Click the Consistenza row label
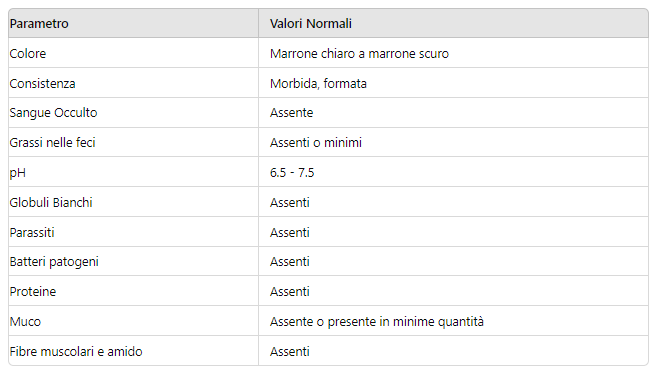The width and height of the screenshot is (653, 379). click(42, 83)
